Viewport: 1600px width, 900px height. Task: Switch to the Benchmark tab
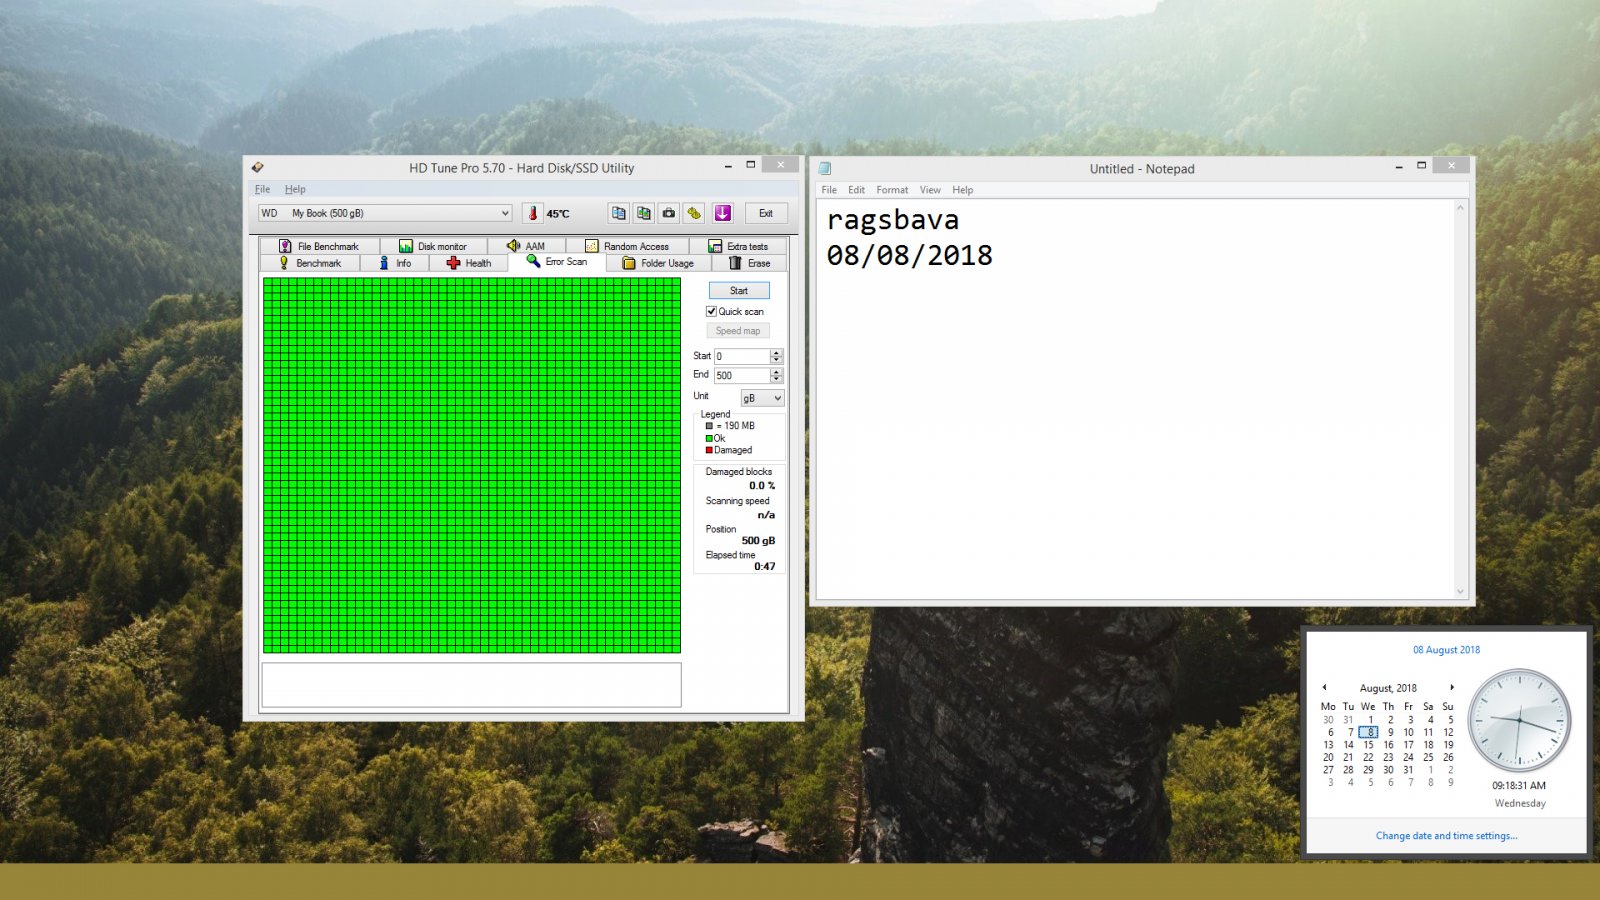point(310,263)
